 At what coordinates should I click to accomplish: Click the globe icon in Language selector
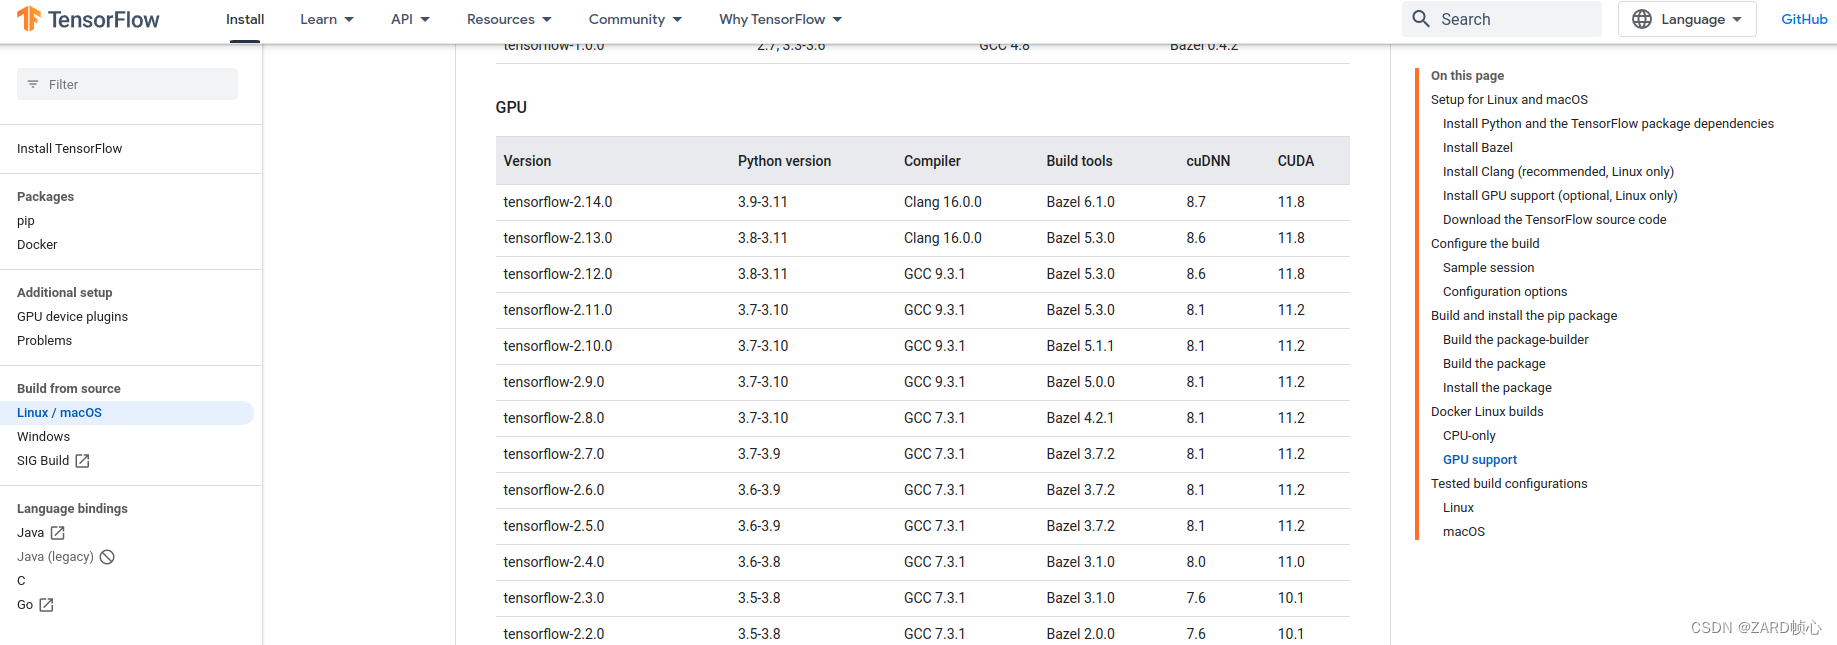1642,19
